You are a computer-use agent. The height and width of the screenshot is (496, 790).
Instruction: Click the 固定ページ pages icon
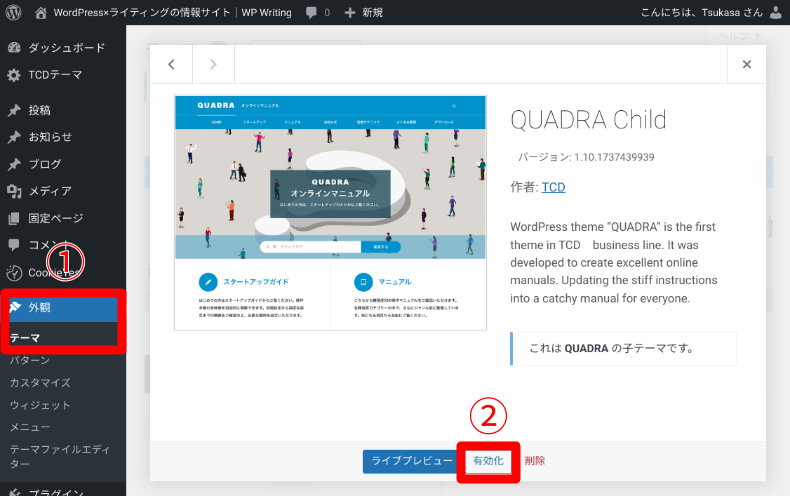[14, 218]
